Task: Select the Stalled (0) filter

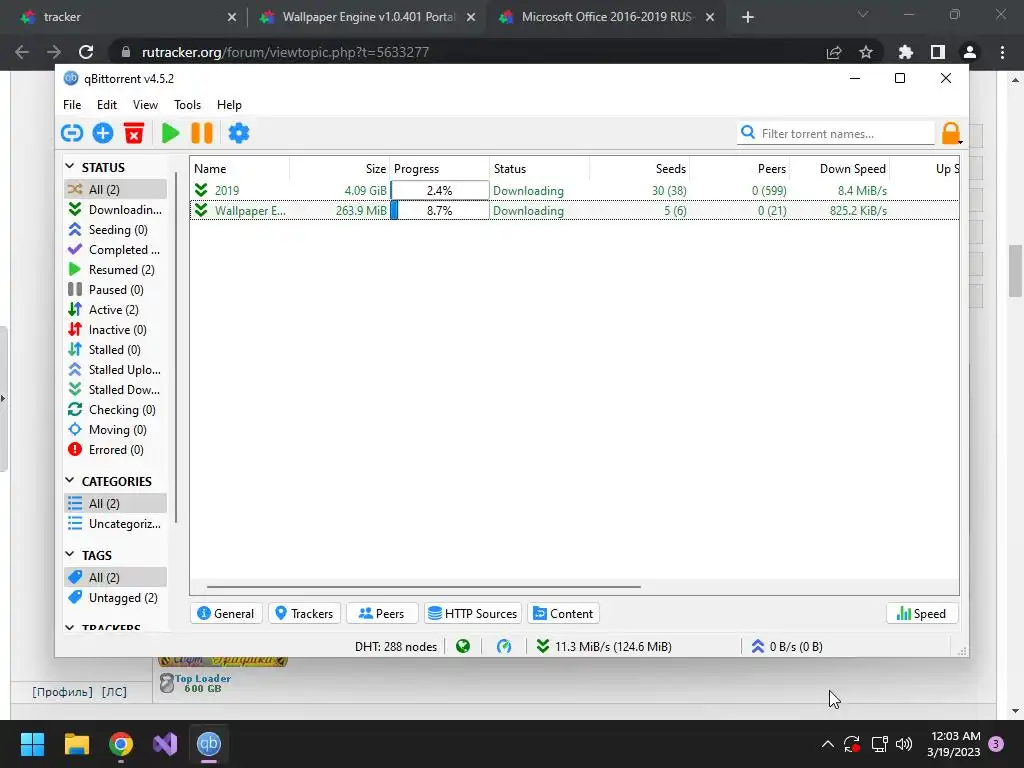Action: point(116,349)
